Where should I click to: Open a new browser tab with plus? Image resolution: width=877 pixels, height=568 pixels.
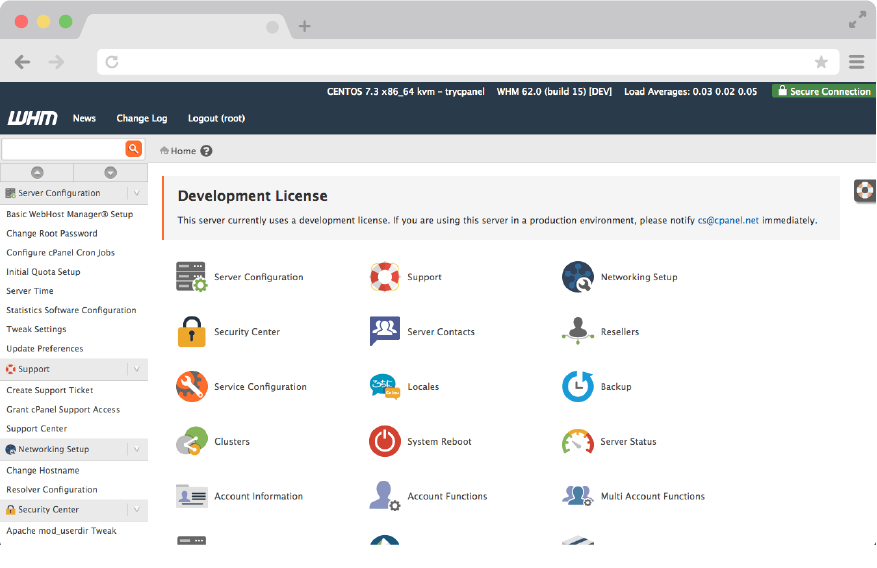point(304,26)
